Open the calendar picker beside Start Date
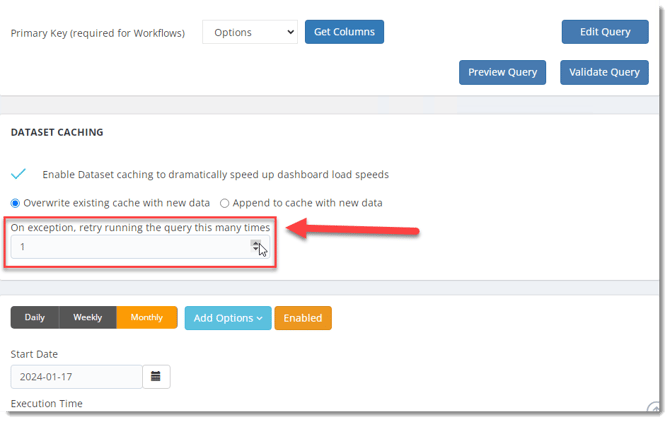 point(157,377)
